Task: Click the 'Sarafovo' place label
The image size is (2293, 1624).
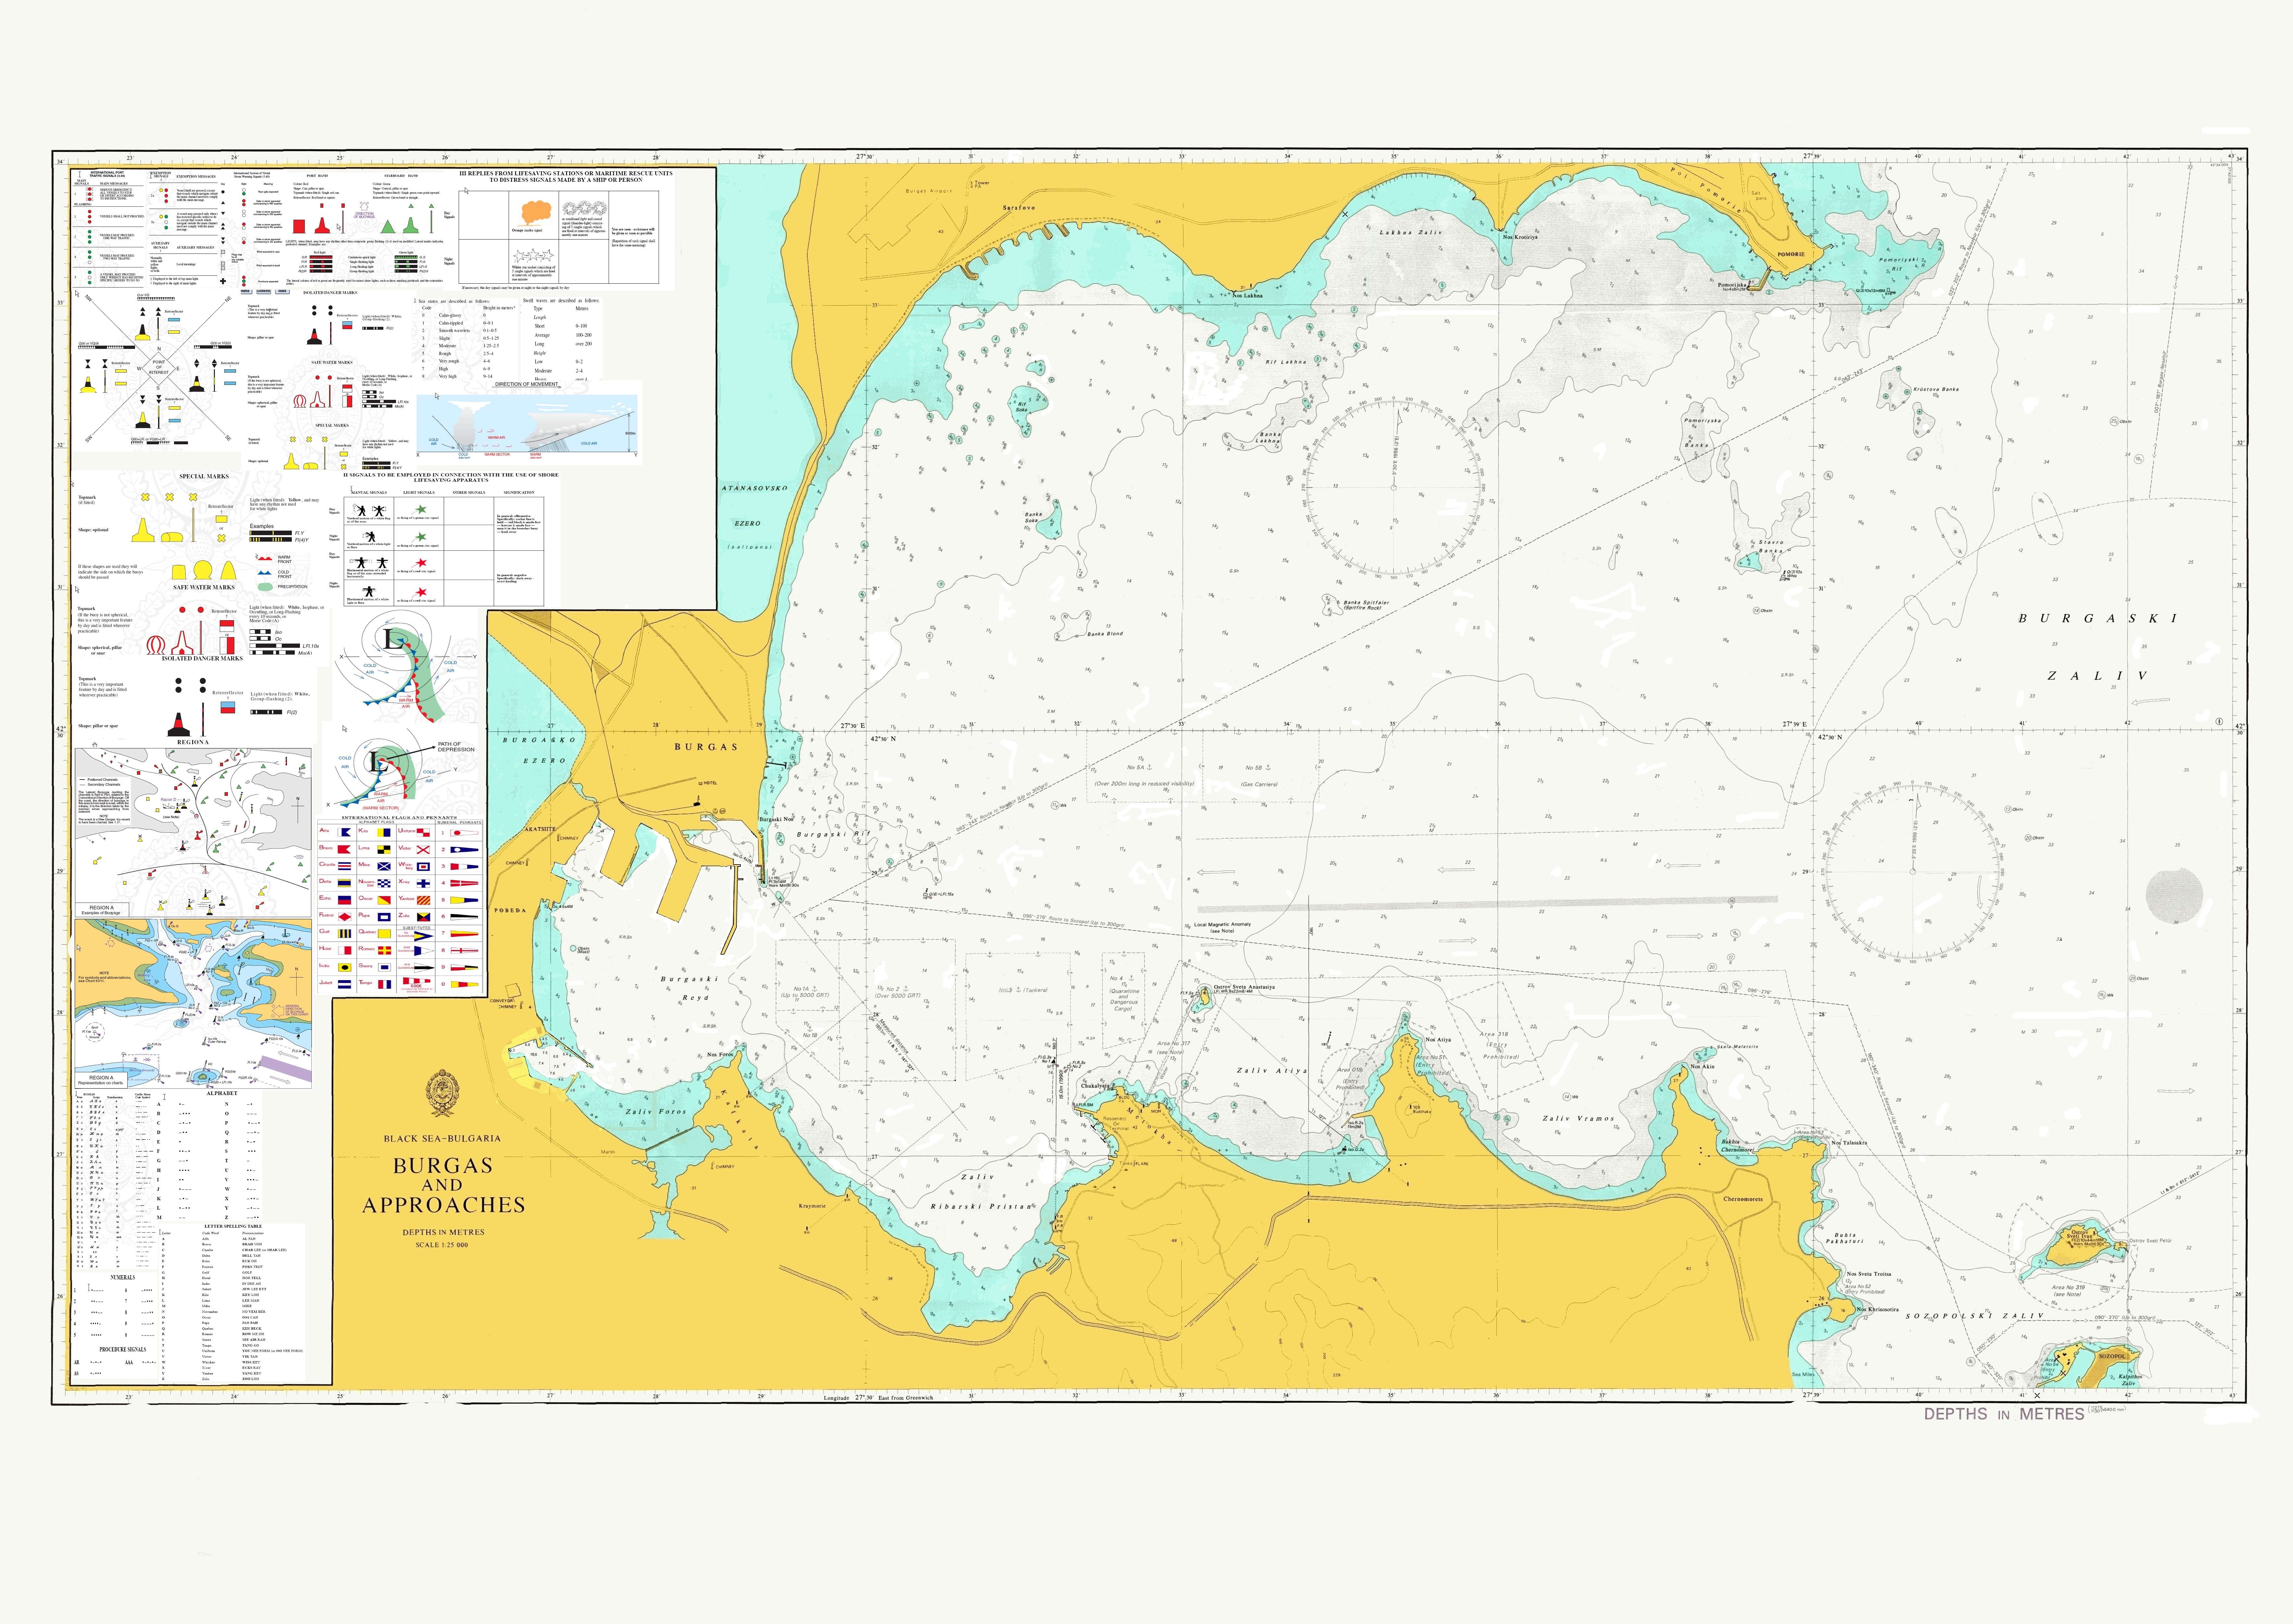Action: pyautogui.click(x=1019, y=208)
